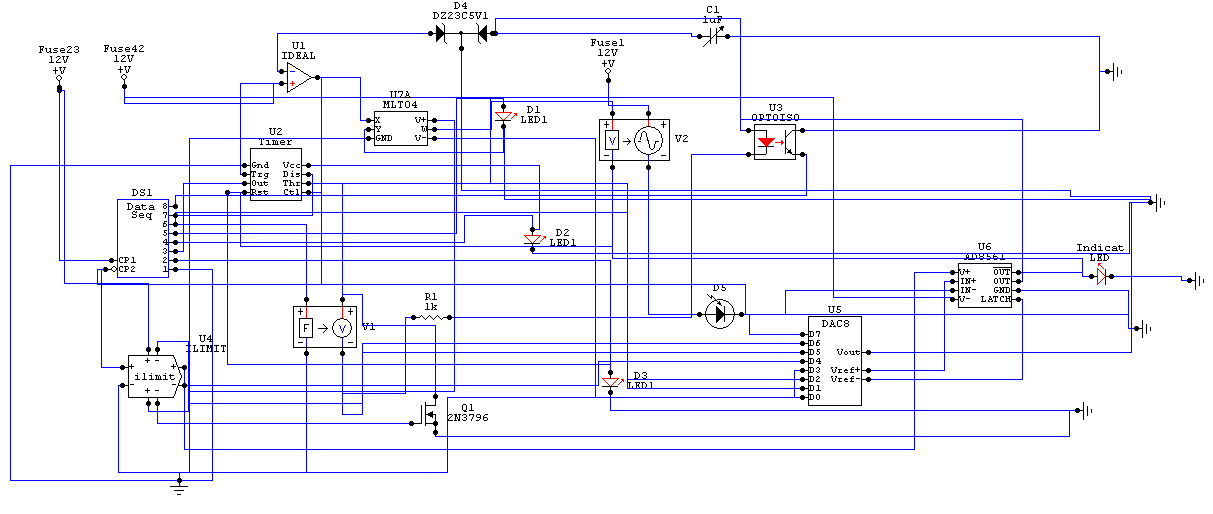The height and width of the screenshot is (514, 1213).
Task: Click the U3 OPTOISO optocoupler component
Action: (775, 143)
